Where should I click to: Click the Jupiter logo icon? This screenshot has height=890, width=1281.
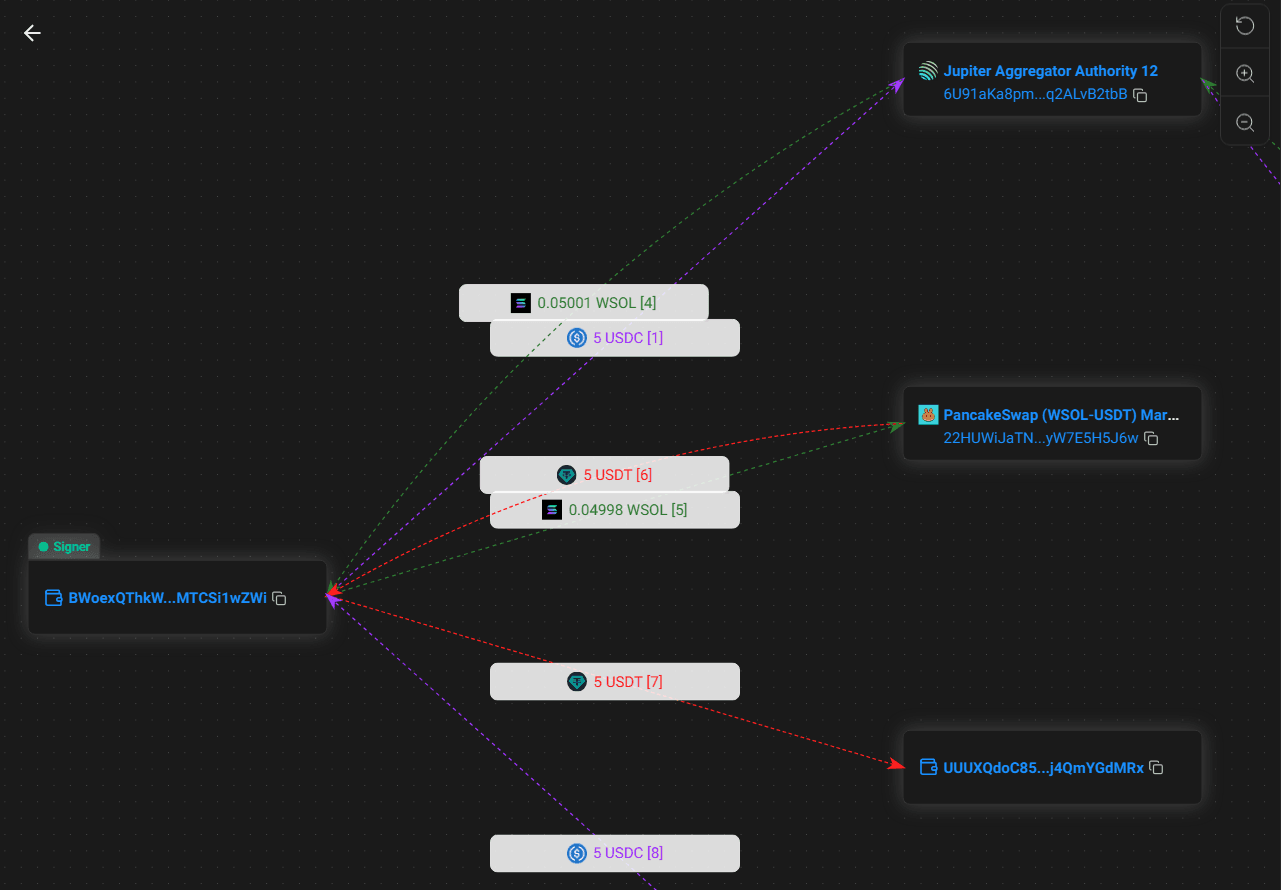coord(929,71)
